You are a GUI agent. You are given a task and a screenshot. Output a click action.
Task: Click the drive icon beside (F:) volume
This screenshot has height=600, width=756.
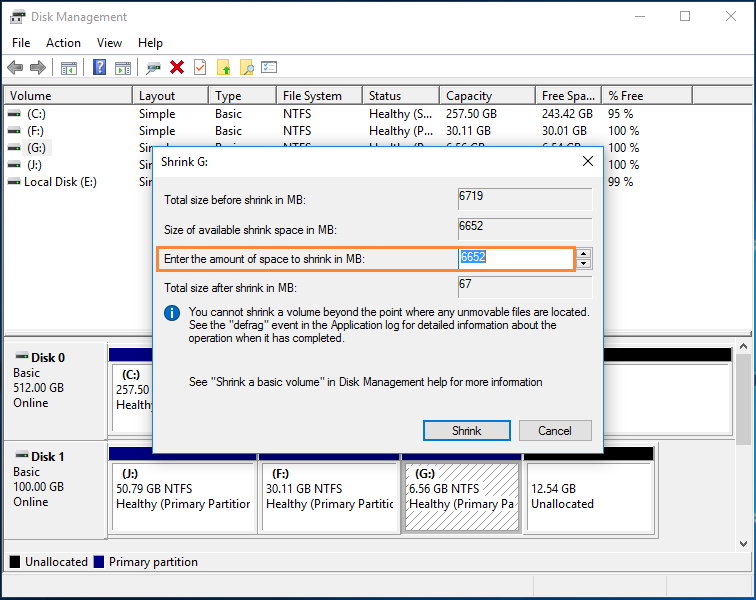click(14, 131)
